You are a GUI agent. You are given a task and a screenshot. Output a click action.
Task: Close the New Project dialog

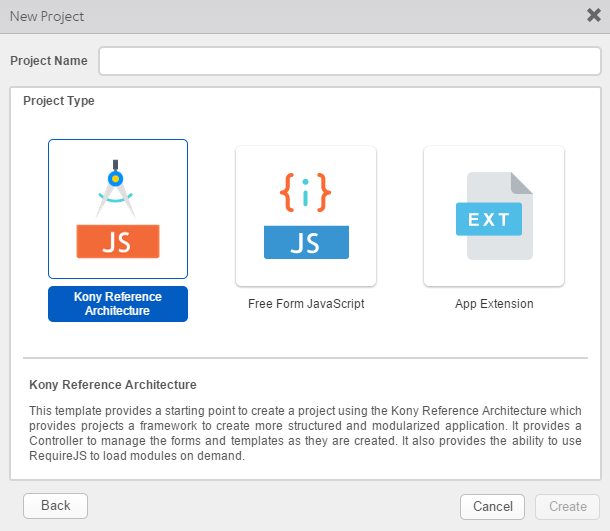click(x=594, y=16)
